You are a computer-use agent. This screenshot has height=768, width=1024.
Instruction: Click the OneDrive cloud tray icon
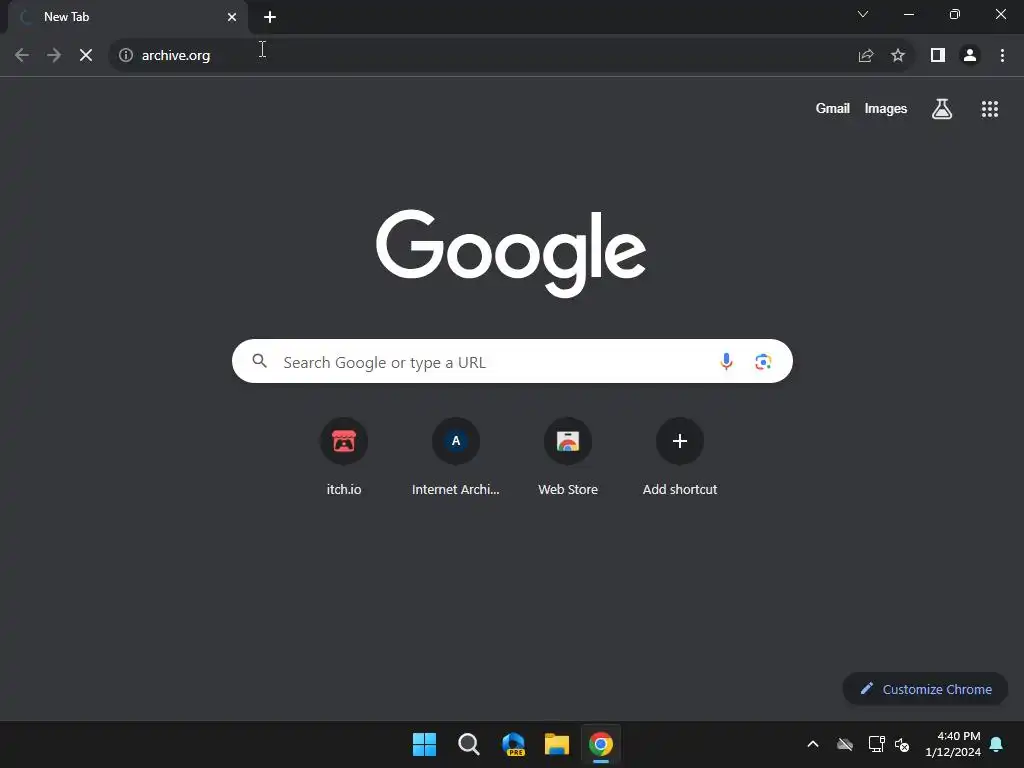845,744
